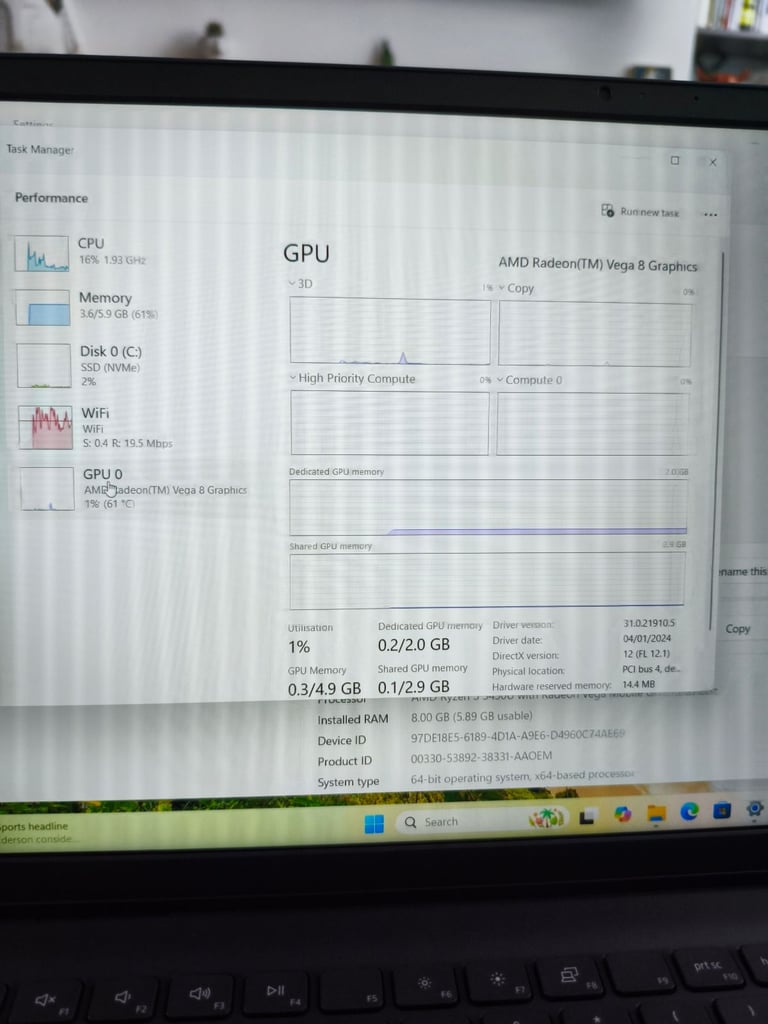This screenshot has width=768, height=1024.
Task: Select the CPU performance graph thumbnail
Action: point(41,253)
